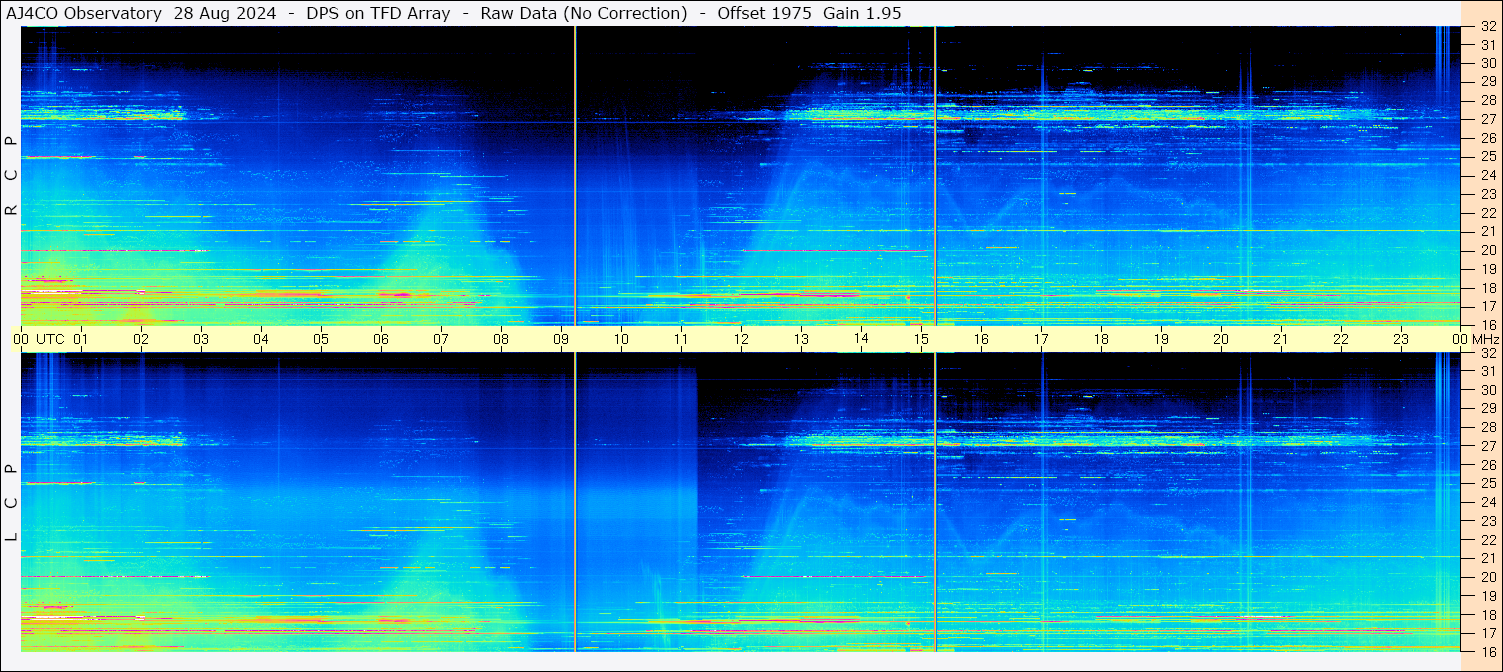Click frequency label "28" on RCP panel scale

[1487, 100]
